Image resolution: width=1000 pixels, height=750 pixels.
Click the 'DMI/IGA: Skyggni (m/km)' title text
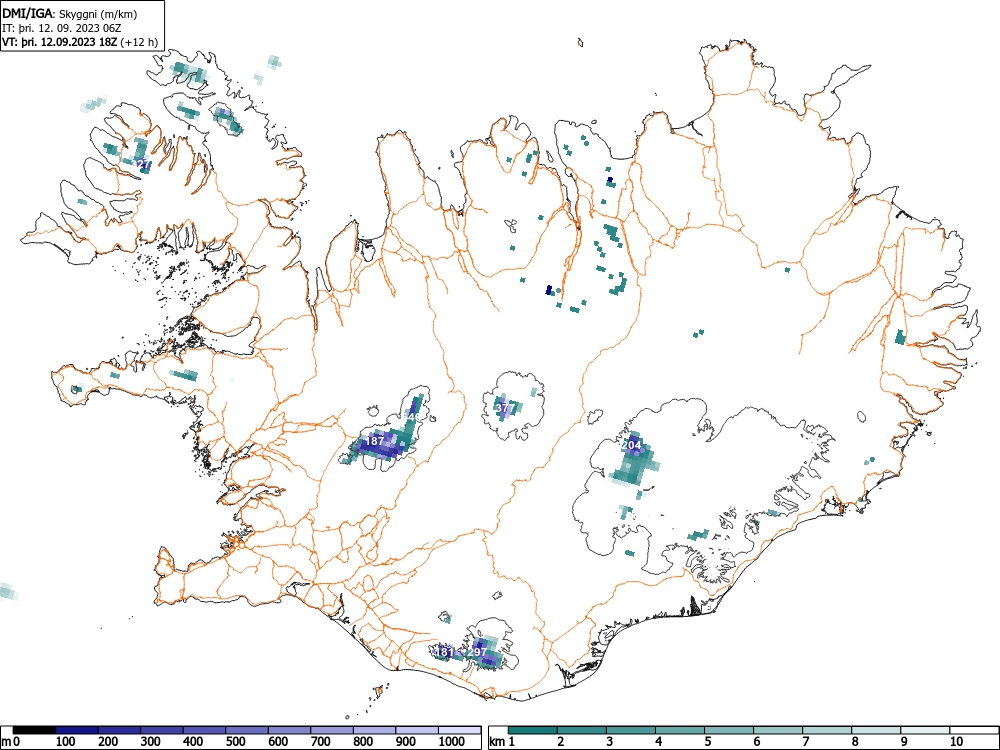pos(70,14)
